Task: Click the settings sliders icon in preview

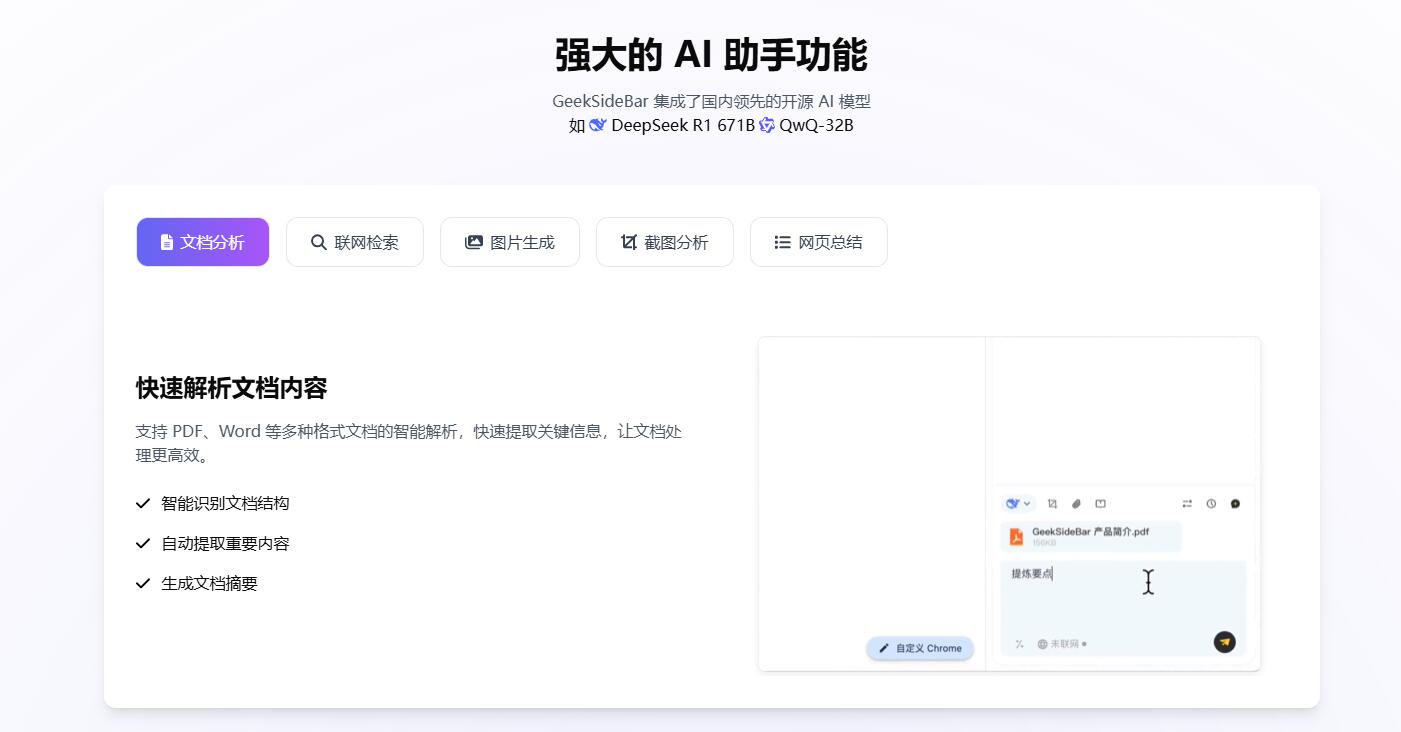Action: [1187, 504]
